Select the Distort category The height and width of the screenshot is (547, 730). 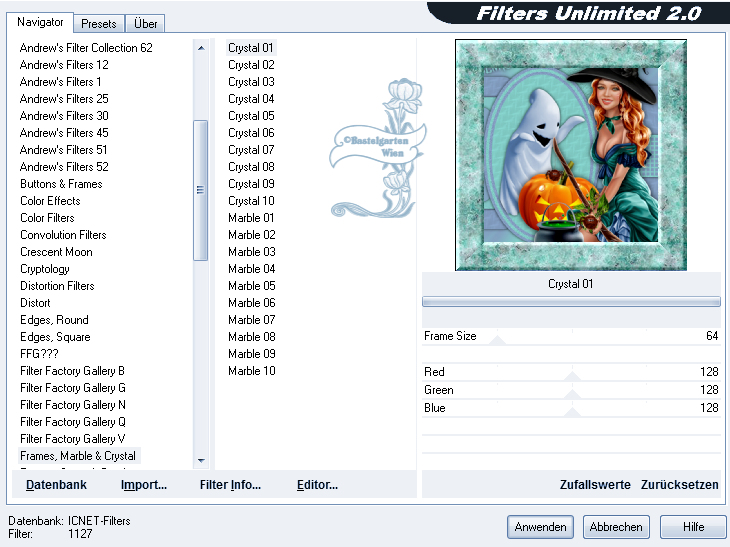(35, 303)
